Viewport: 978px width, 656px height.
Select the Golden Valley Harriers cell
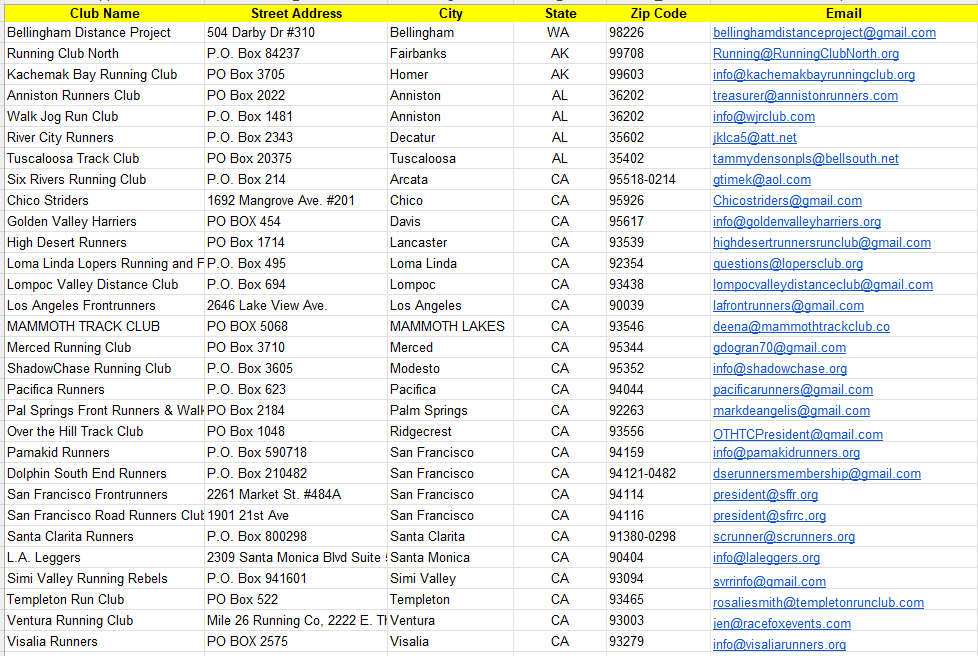pos(105,221)
